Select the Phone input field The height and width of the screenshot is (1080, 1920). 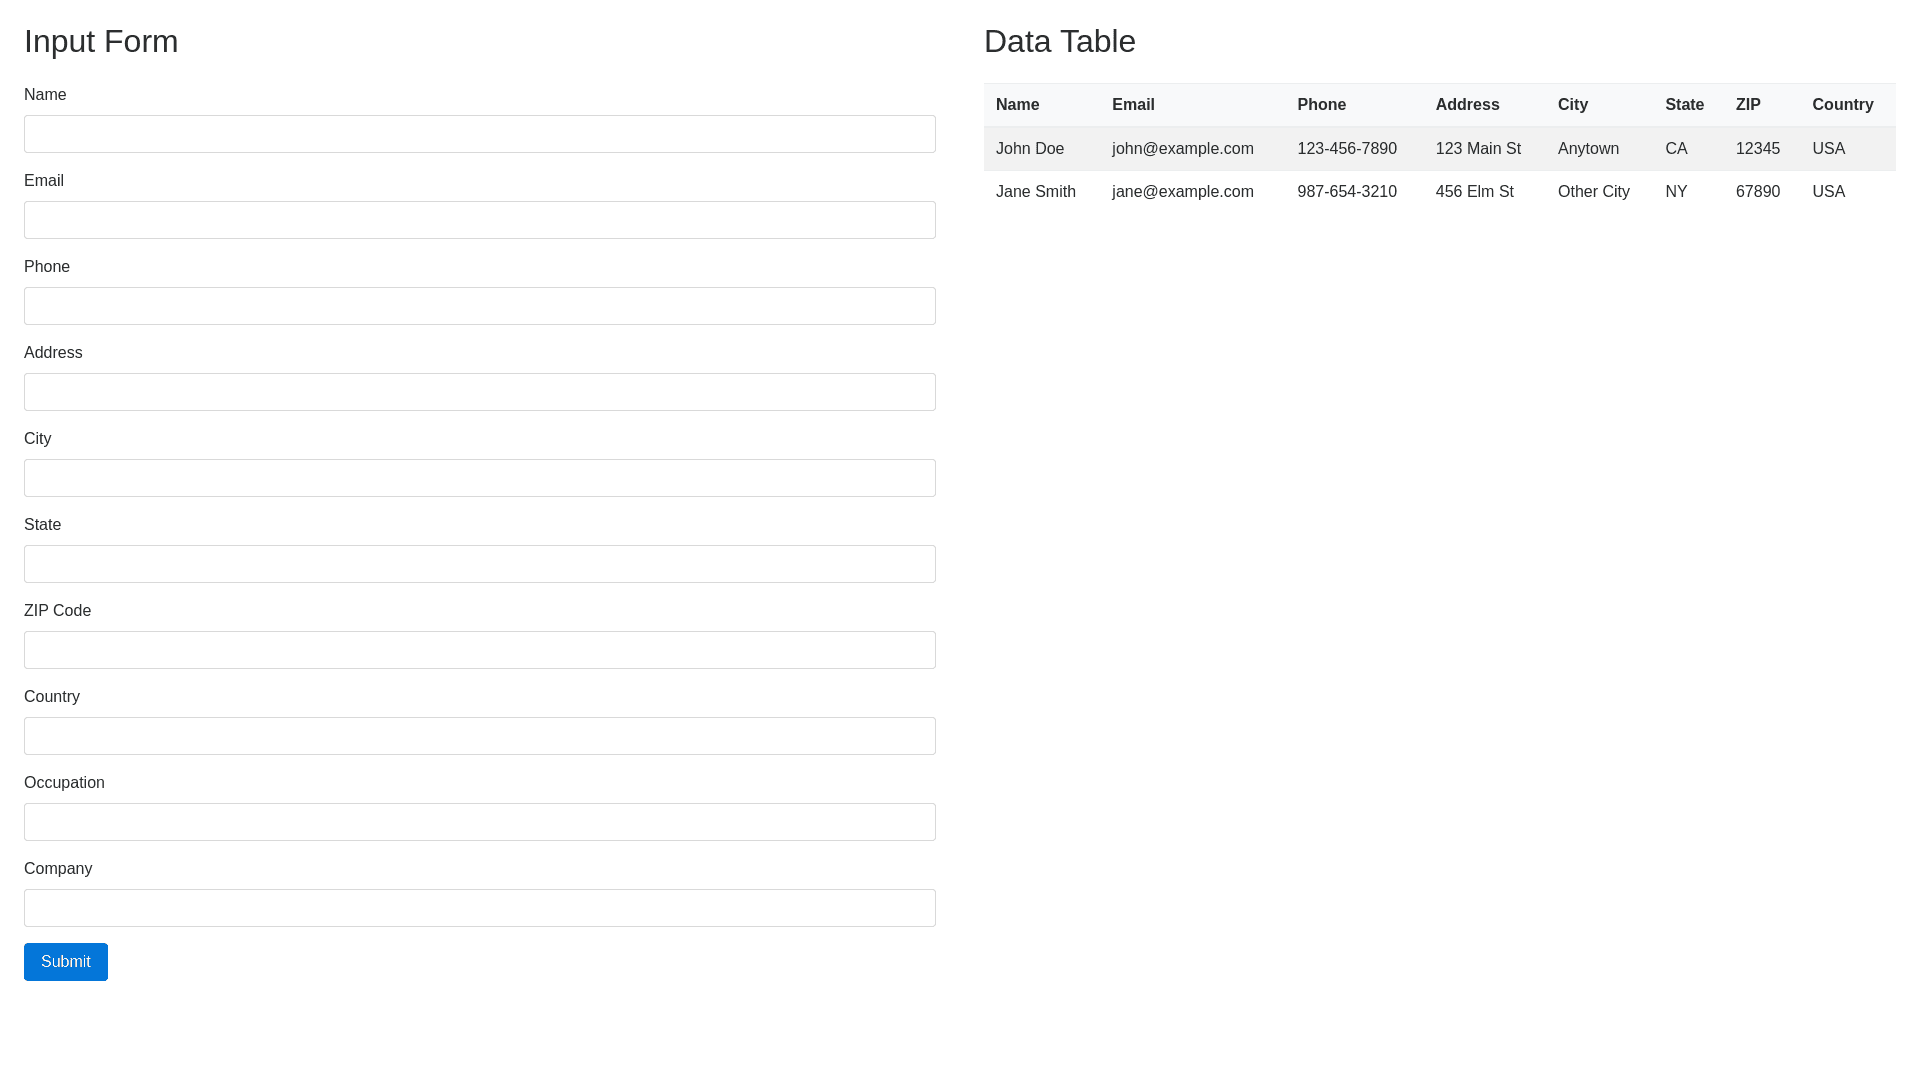(x=480, y=306)
